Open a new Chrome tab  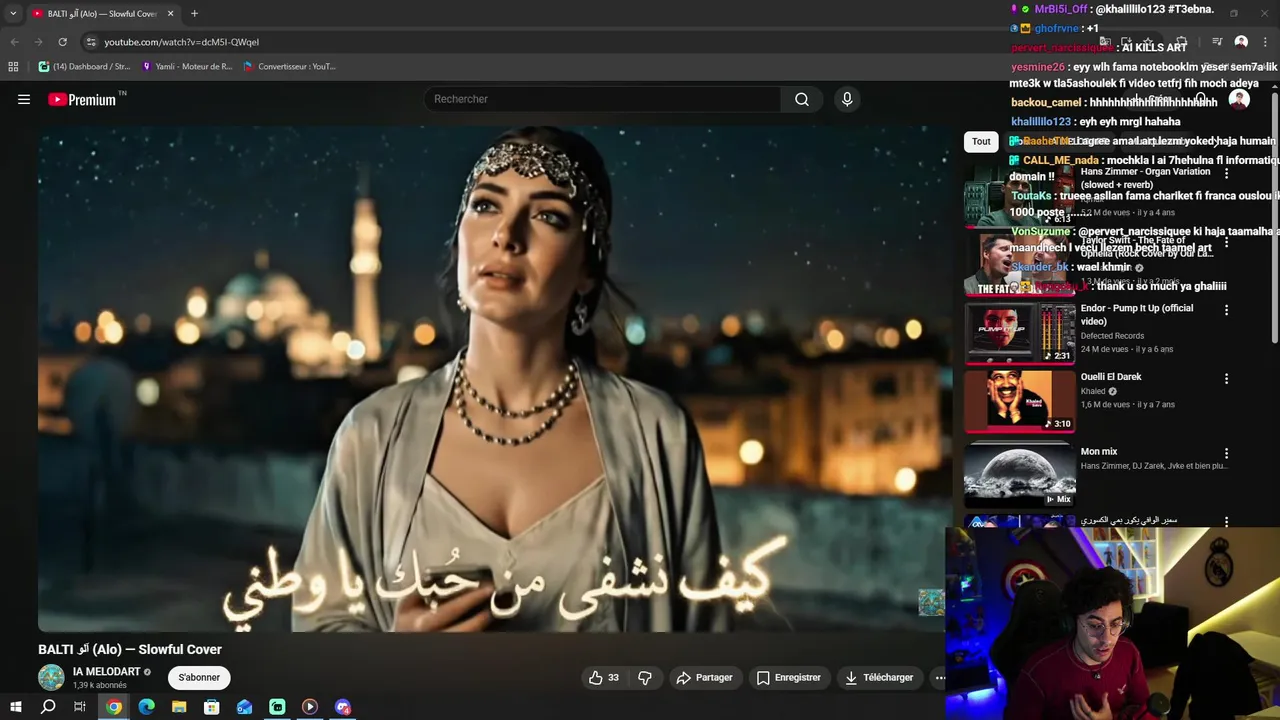[194, 14]
